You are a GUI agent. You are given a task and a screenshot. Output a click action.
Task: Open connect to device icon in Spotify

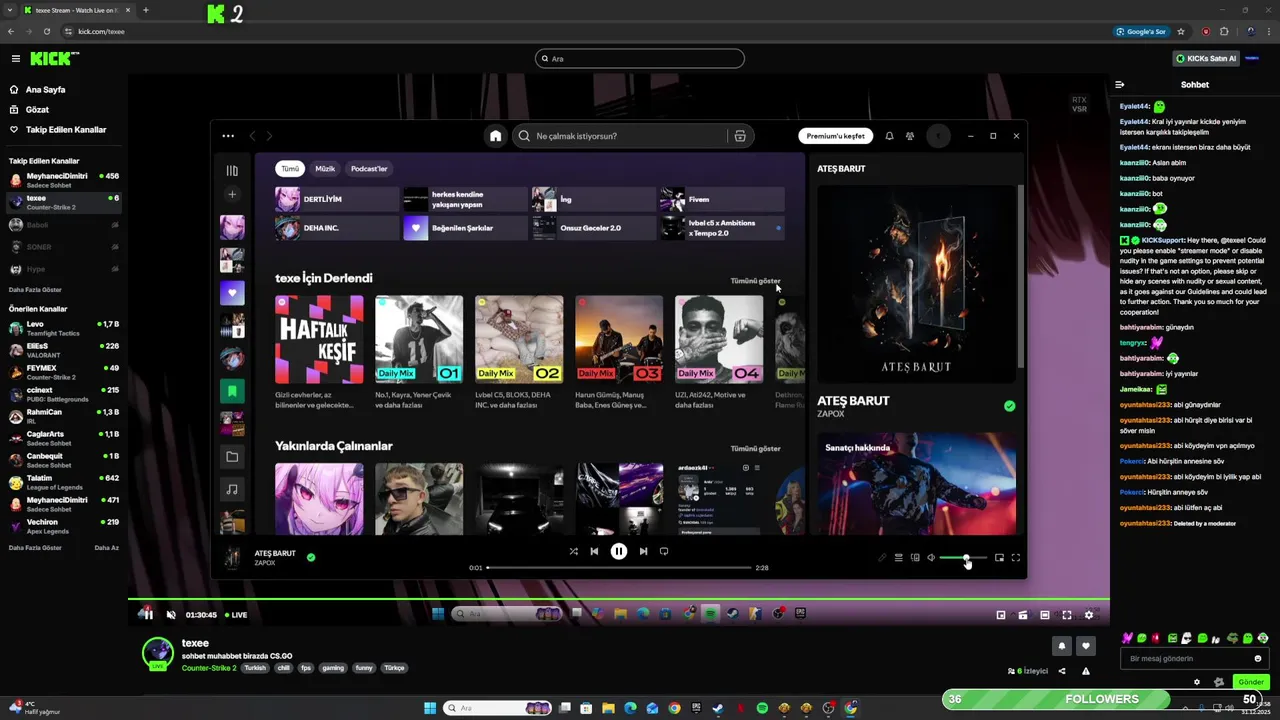point(915,558)
